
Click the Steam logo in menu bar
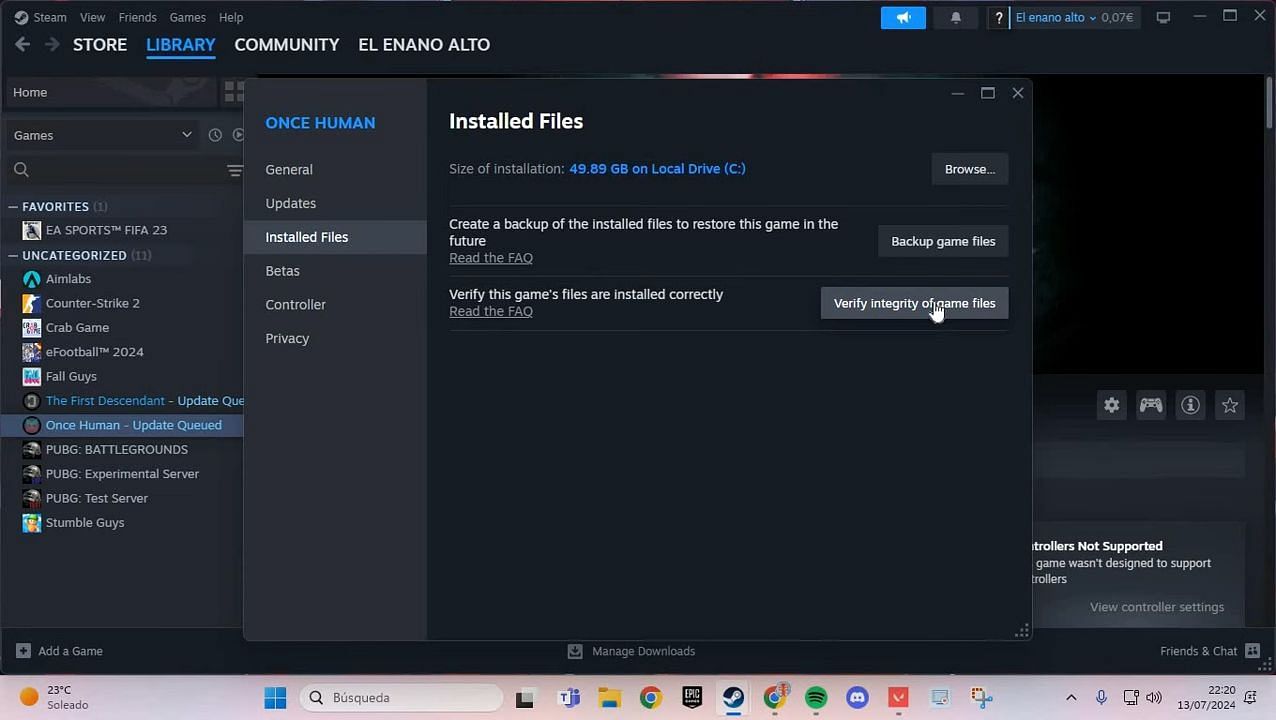pos(21,17)
